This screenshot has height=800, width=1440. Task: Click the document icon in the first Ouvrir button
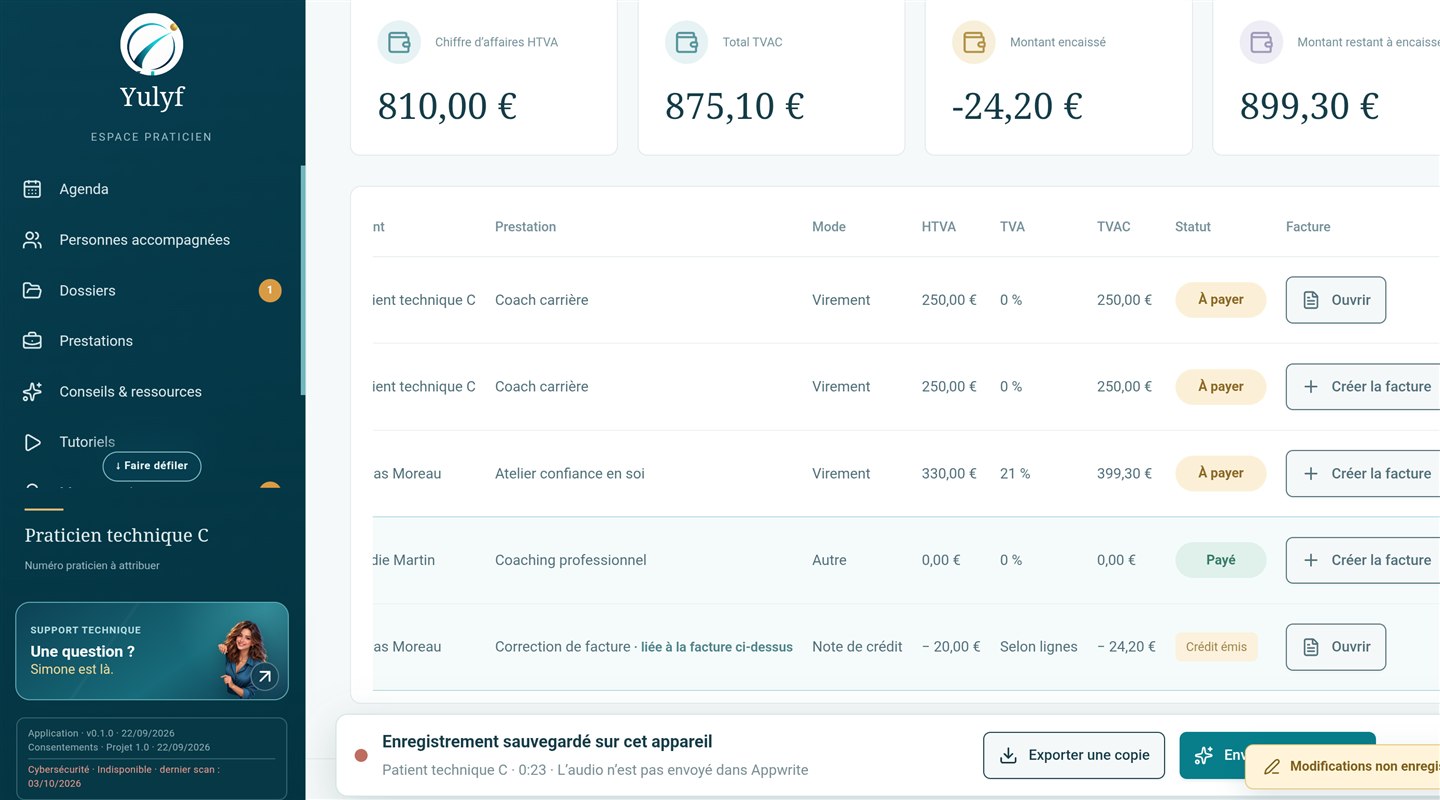(1311, 300)
